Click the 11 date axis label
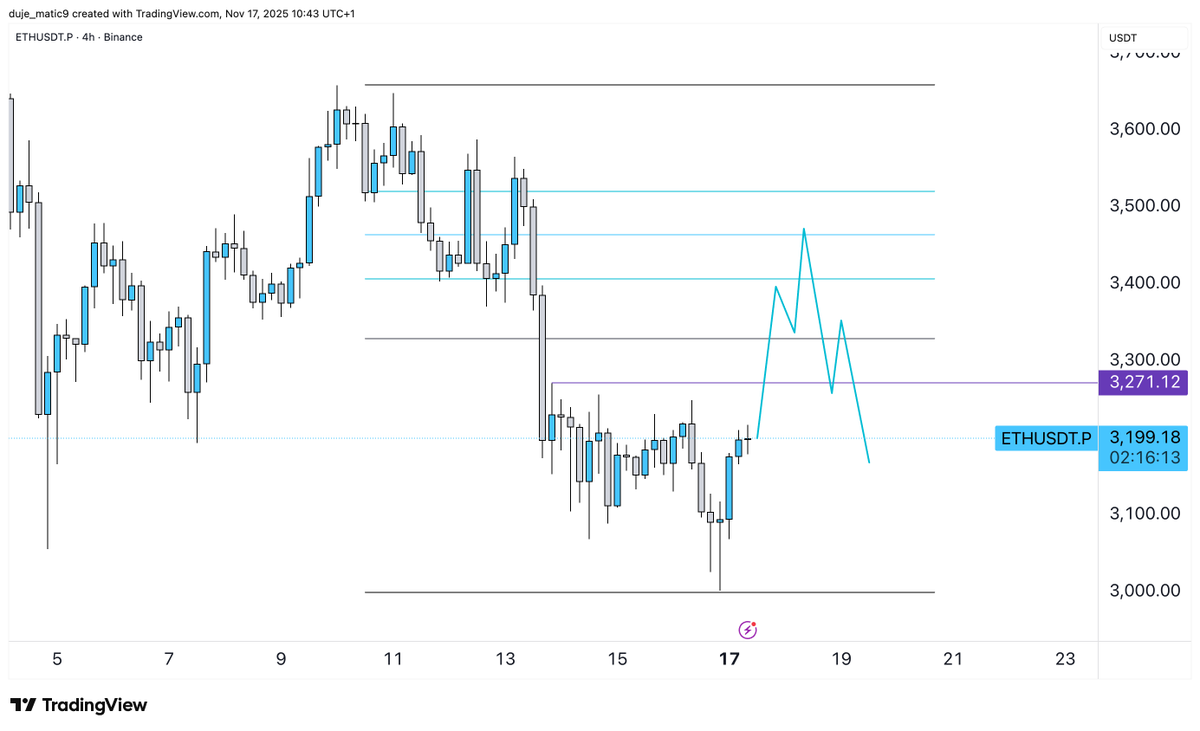The image size is (1200, 731). tap(393, 658)
